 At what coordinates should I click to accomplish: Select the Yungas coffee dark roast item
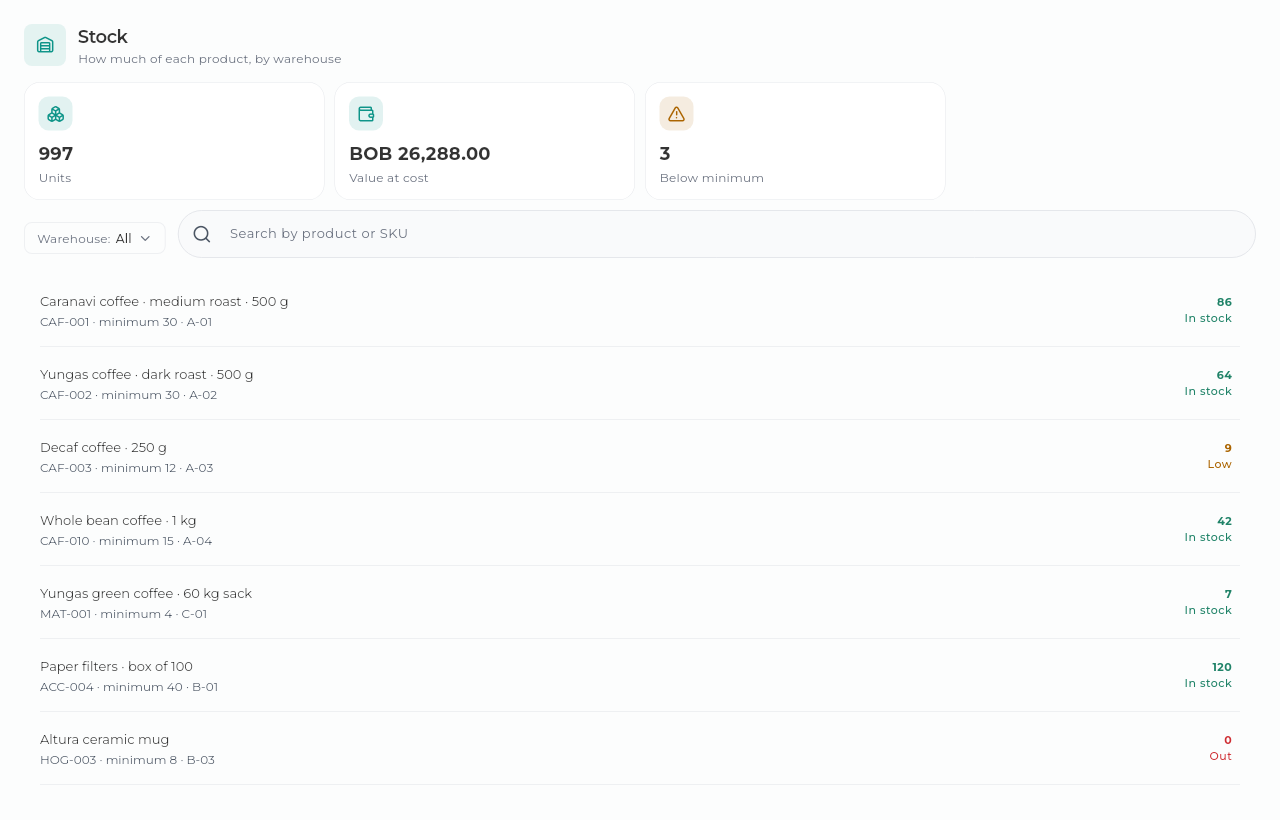pos(640,383)
